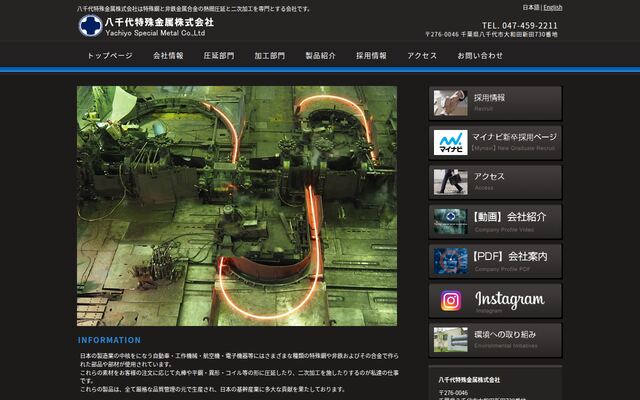Open the マイナビ logo icon

[450, 142]
